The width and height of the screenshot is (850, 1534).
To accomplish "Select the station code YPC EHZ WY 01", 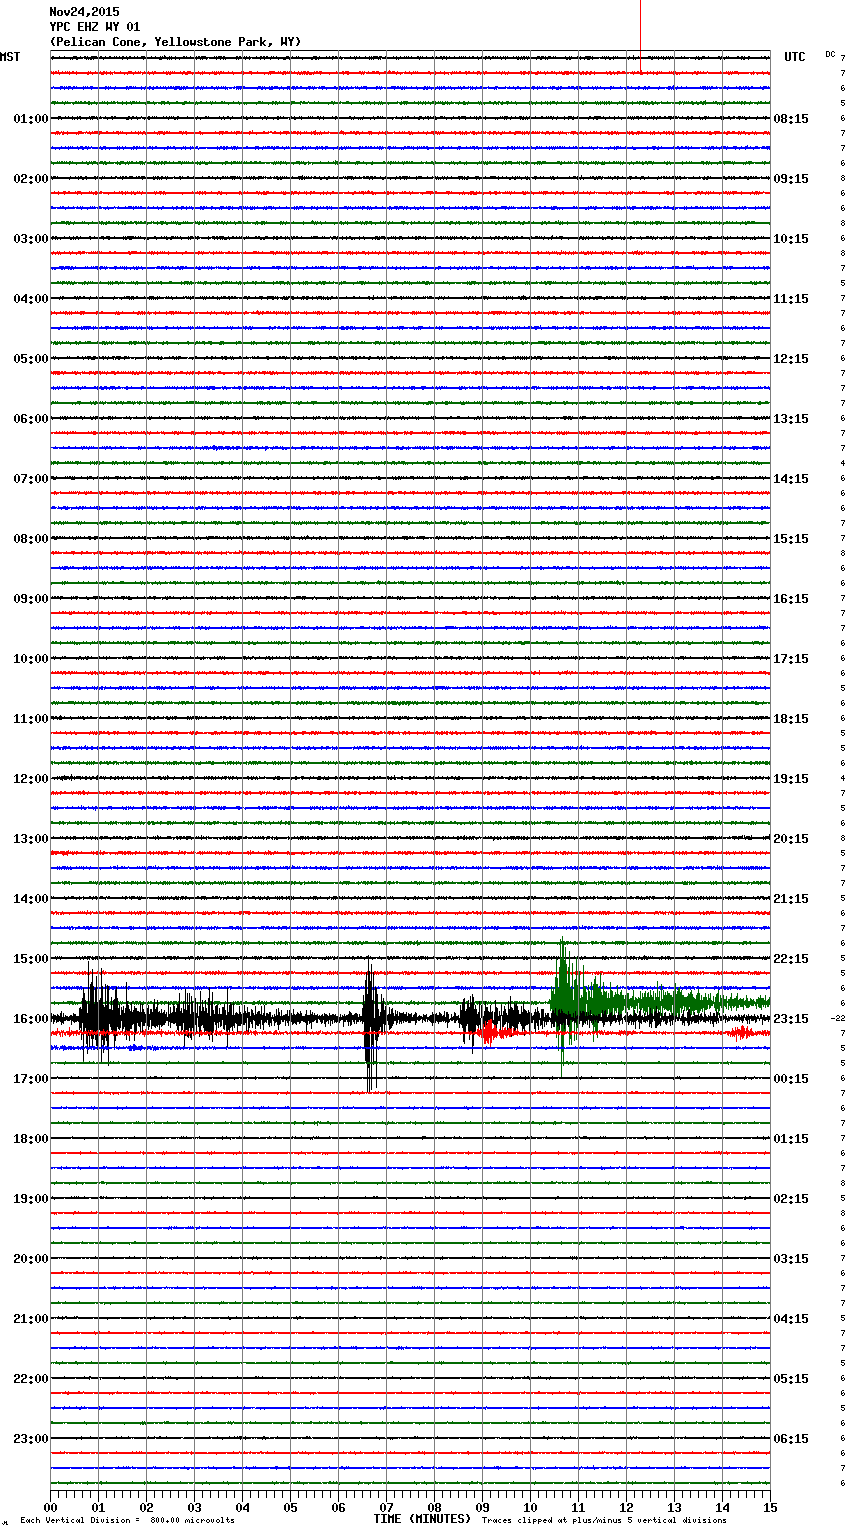I will [x=95, y=27].
